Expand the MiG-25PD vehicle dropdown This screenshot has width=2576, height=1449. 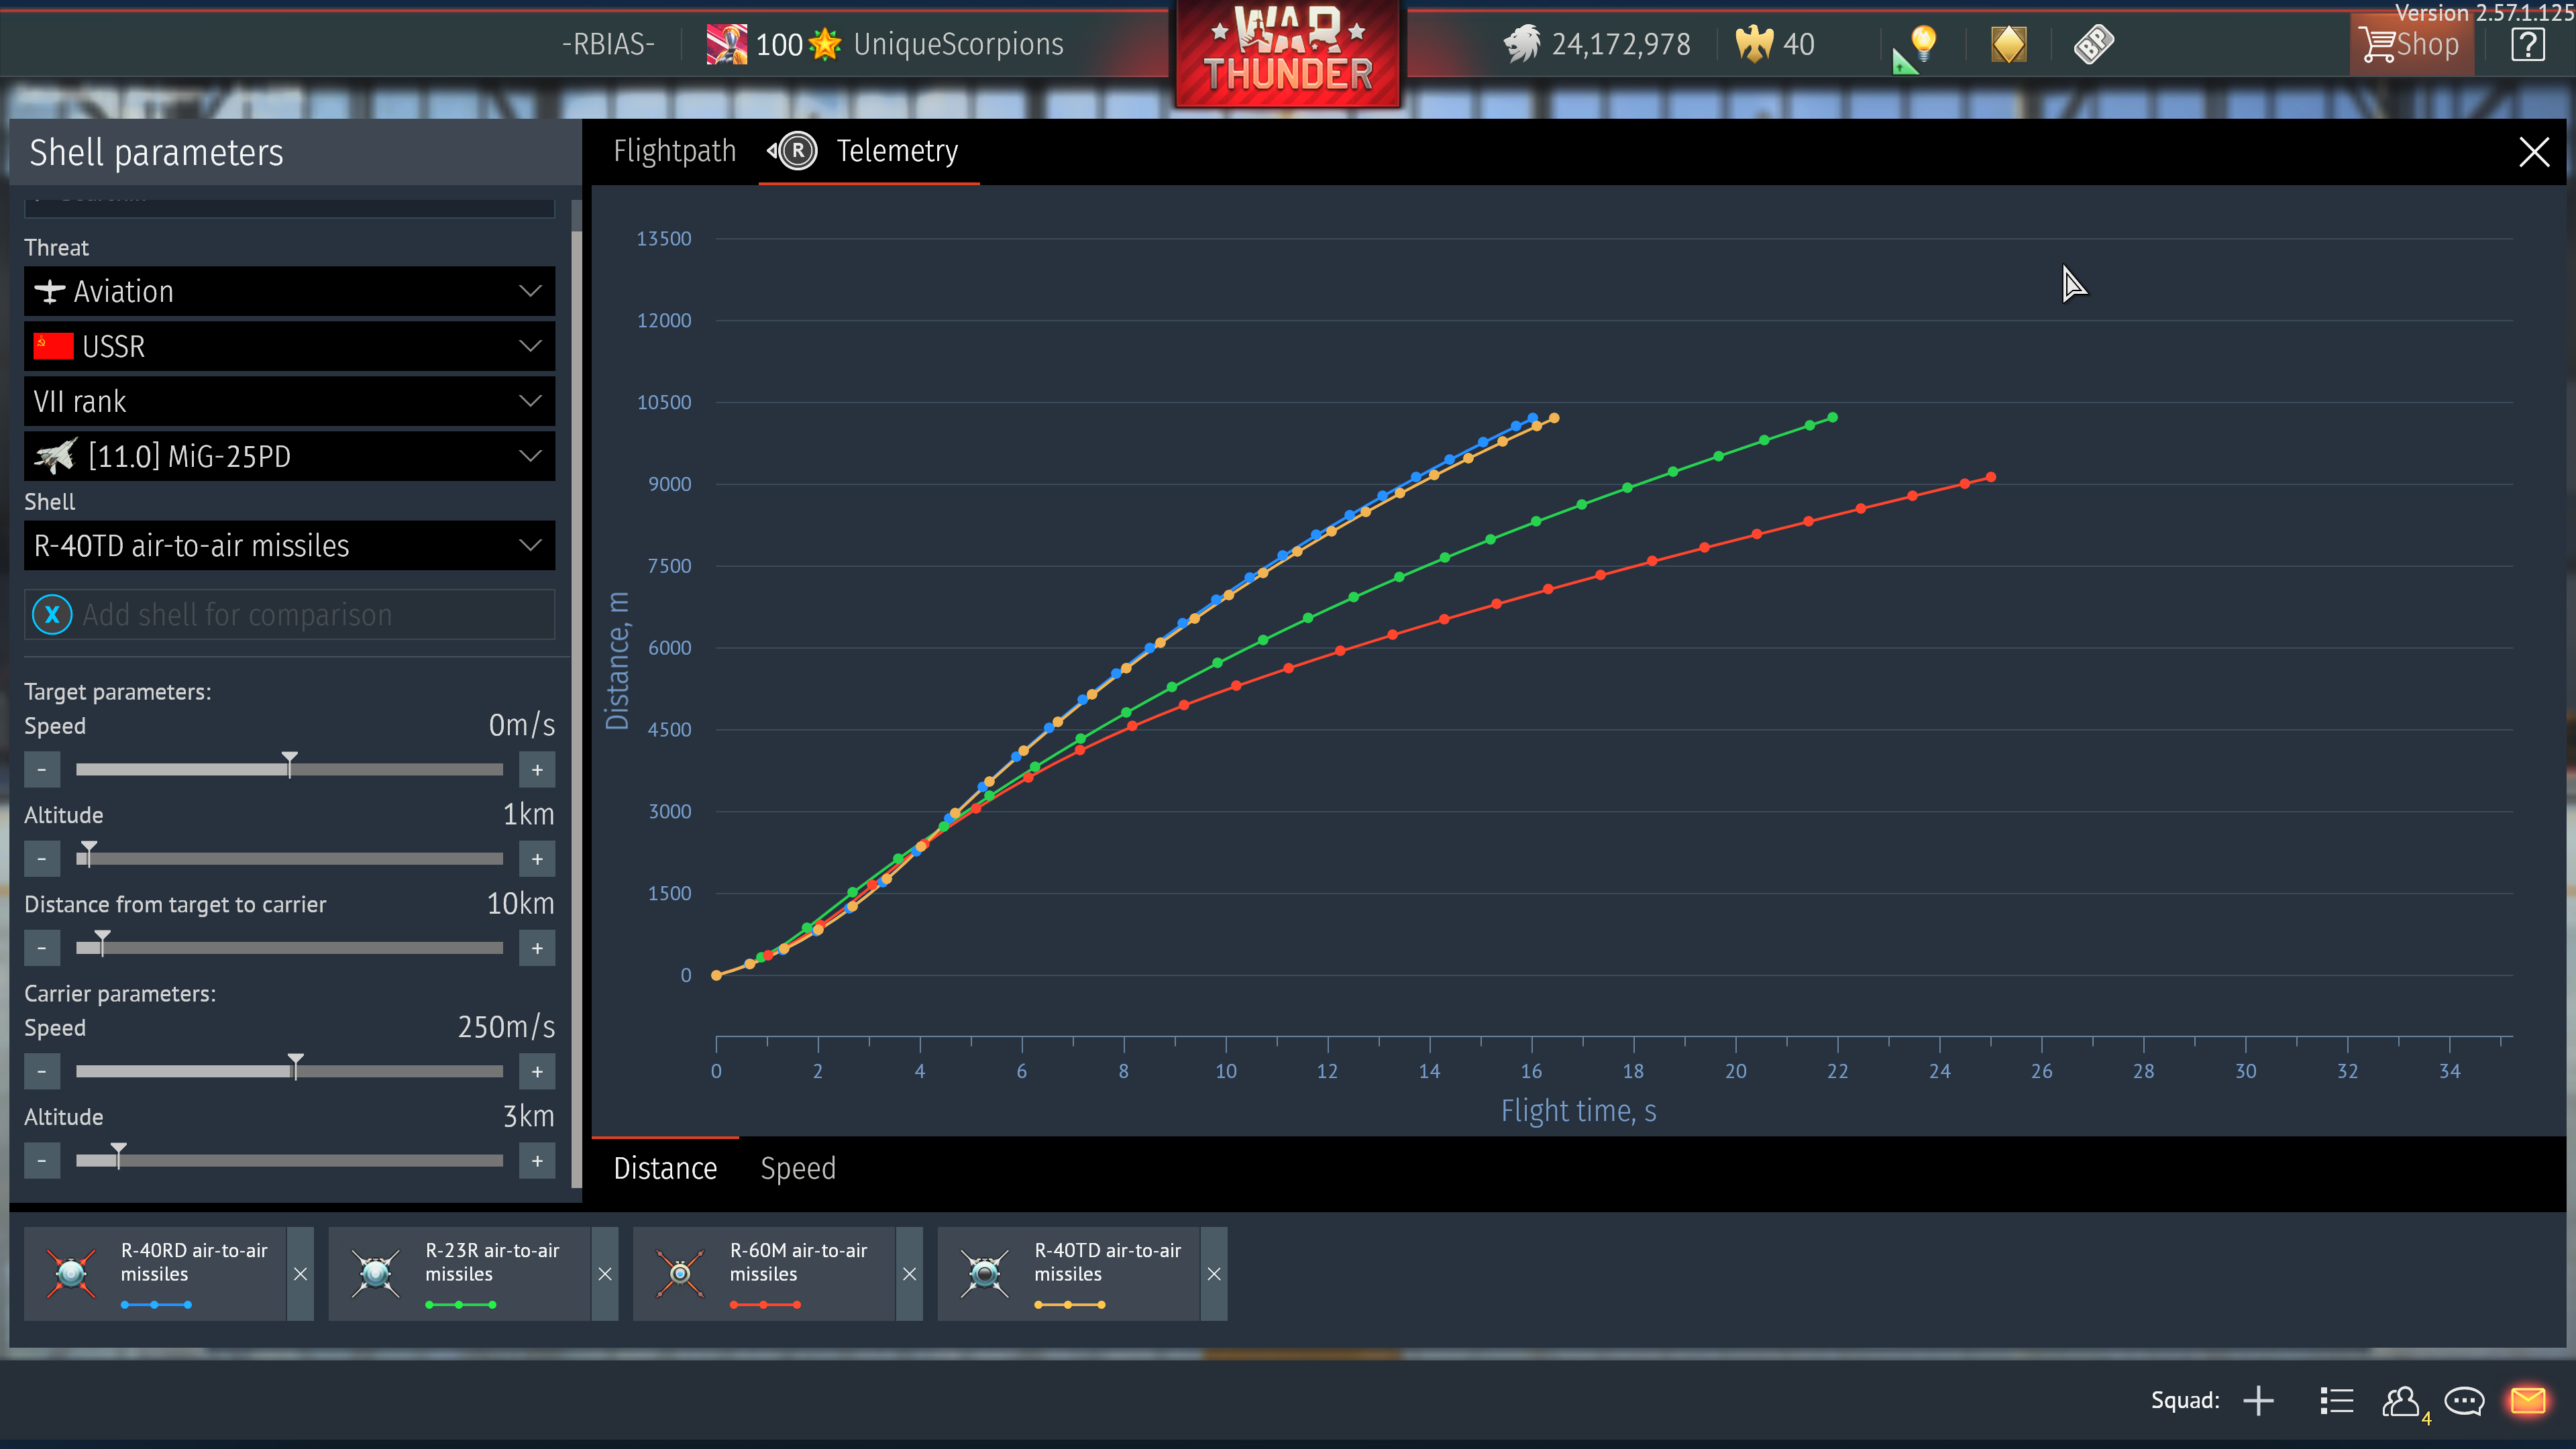pyautogui.click(x=289, y=456)
